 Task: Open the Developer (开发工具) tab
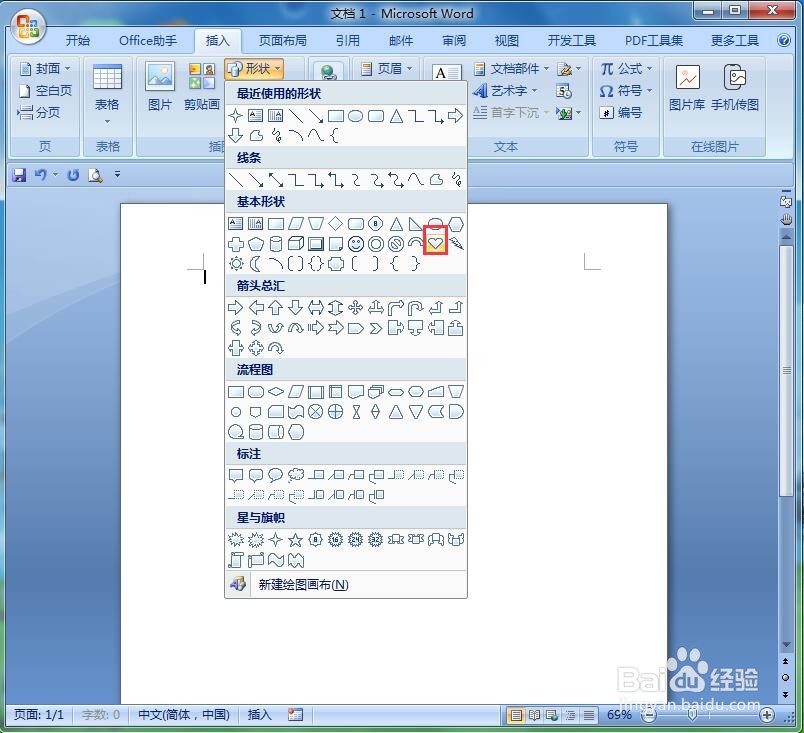point(571,40)
